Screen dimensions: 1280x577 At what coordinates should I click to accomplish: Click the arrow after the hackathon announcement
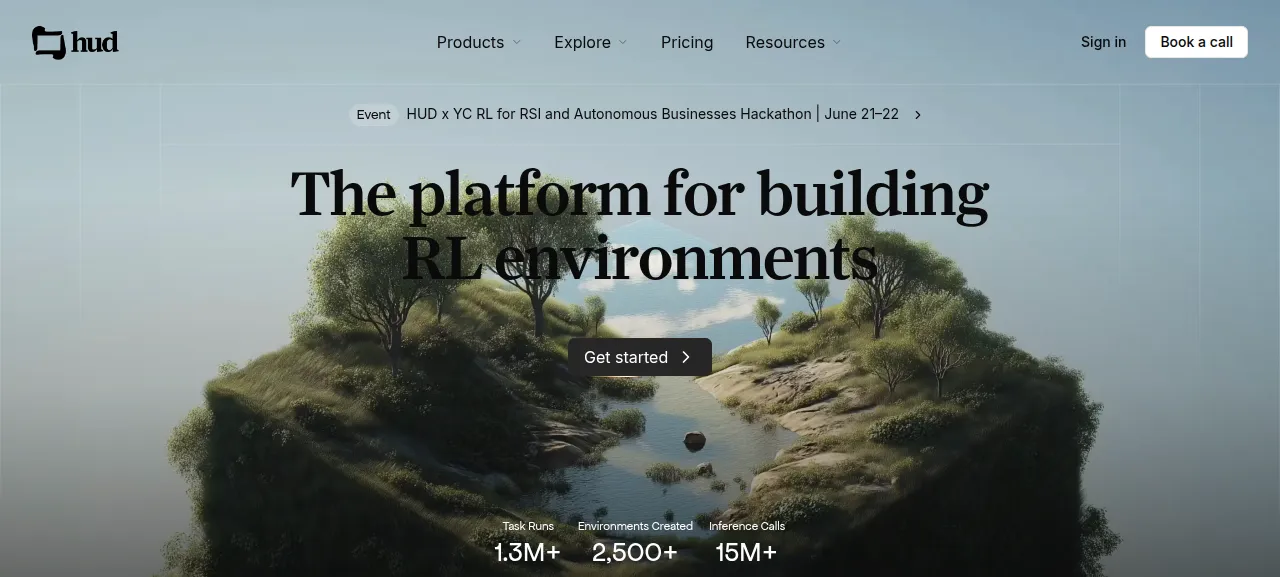(x=917, y=115)
